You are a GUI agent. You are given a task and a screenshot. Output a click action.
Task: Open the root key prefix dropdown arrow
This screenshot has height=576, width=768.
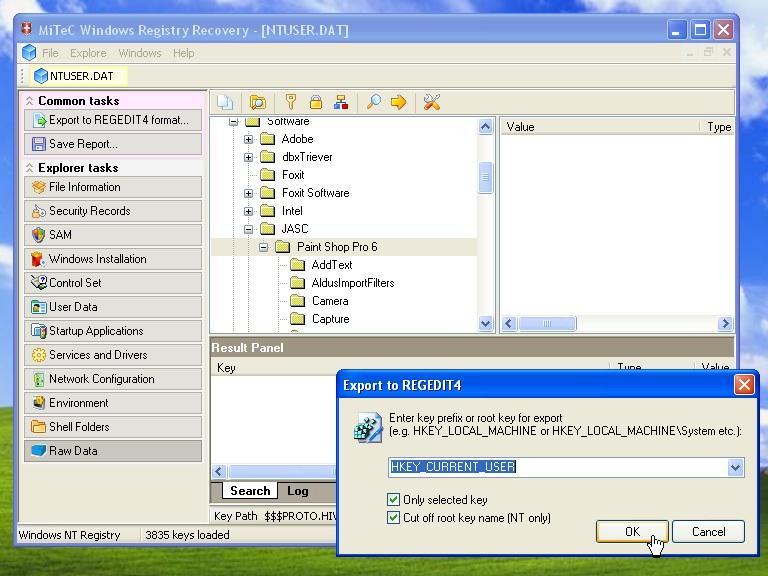point(735,467)
